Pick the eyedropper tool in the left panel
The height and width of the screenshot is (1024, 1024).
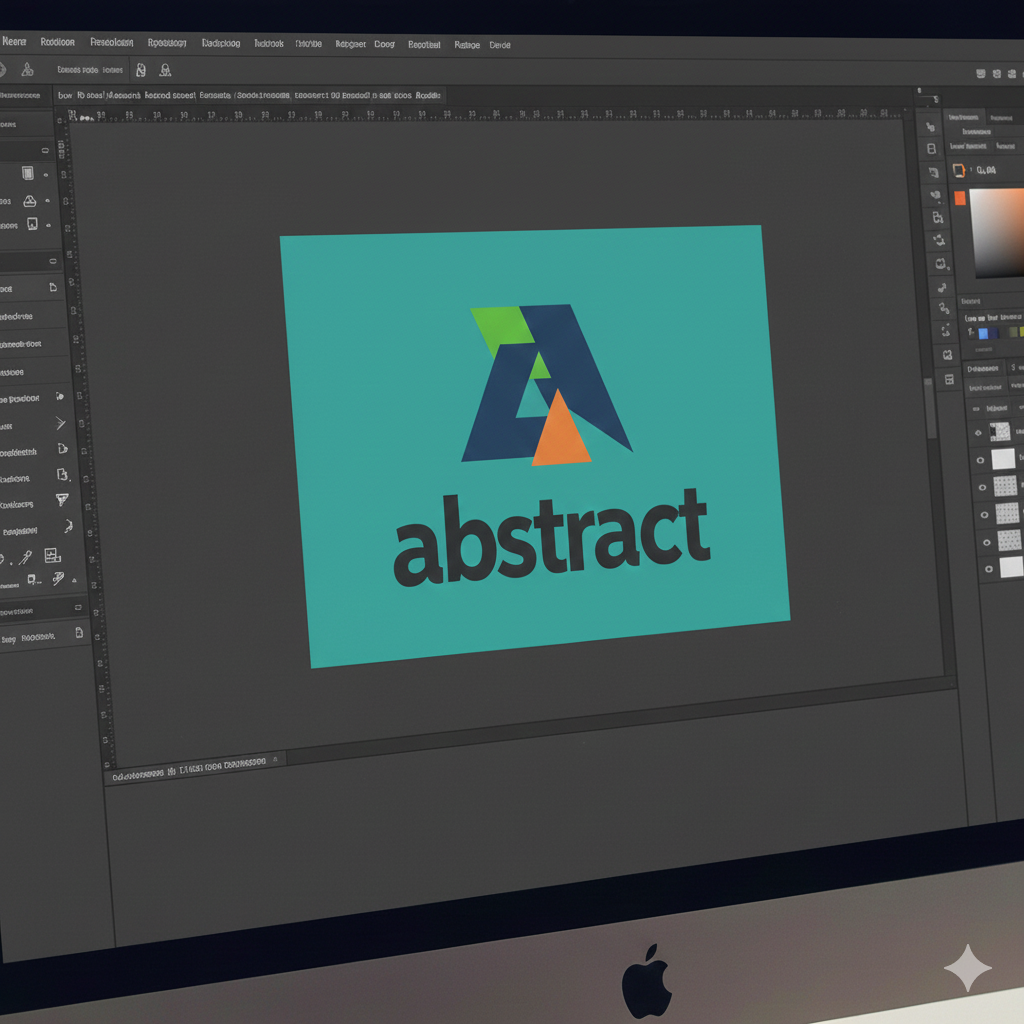click(25, 558)
